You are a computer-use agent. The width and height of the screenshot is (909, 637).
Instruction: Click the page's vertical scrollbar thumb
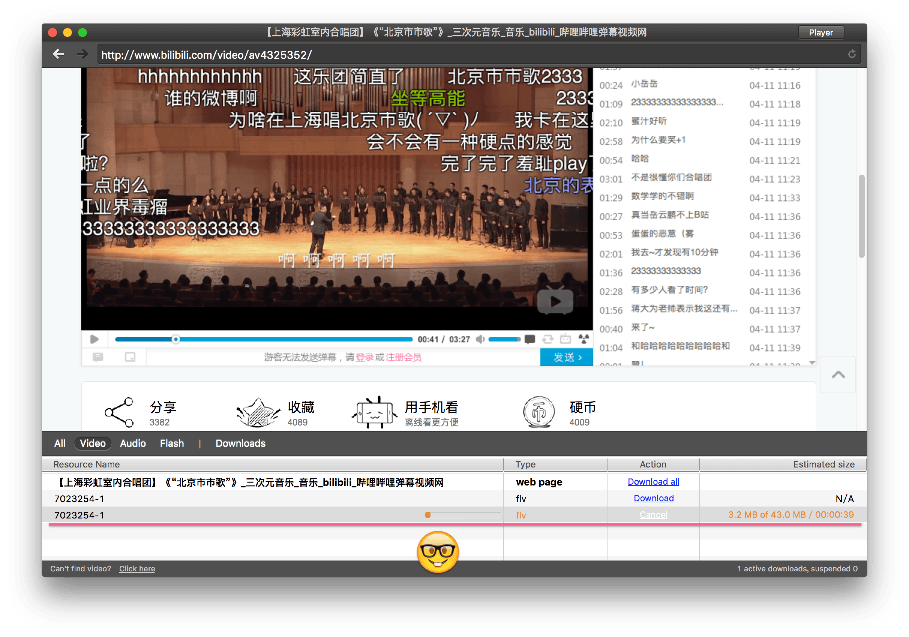tap(861, 216)
